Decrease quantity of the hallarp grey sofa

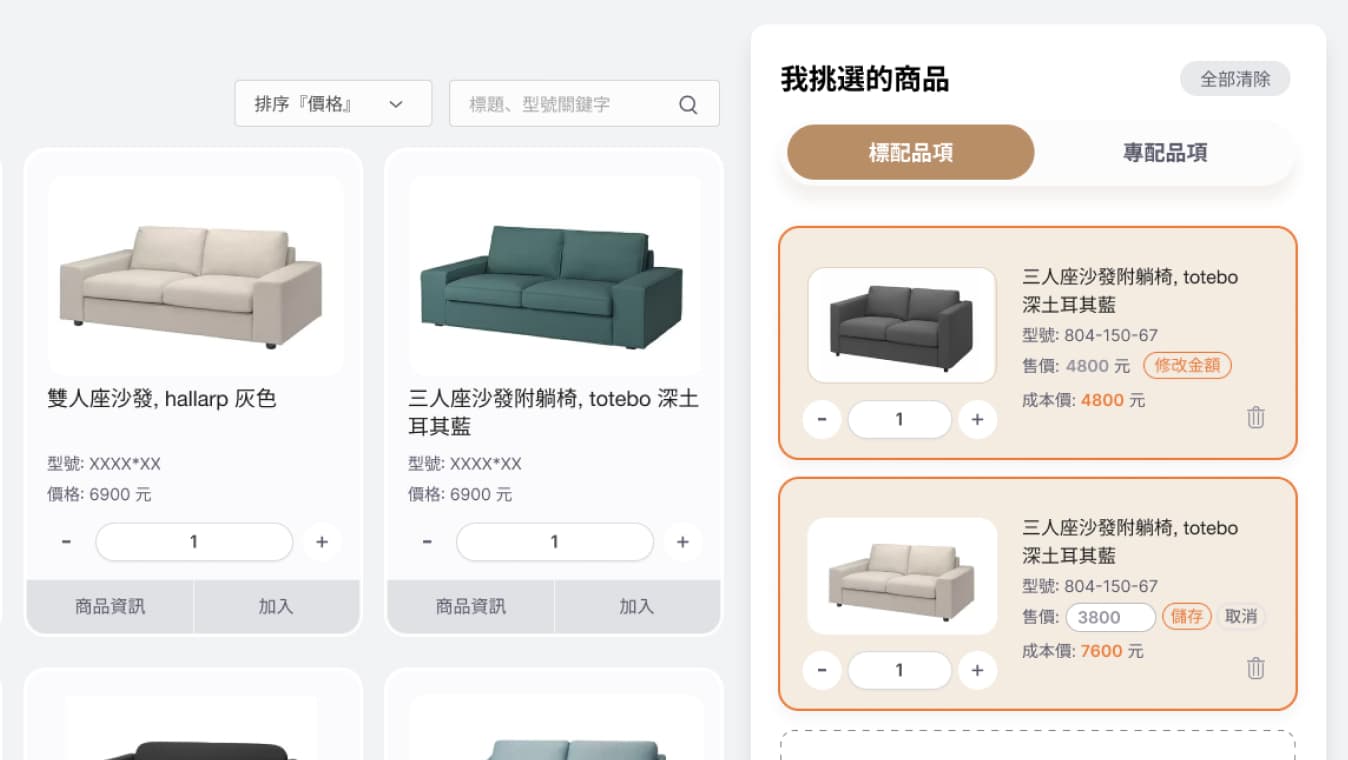pyautogui.click(x=66, y=542)
